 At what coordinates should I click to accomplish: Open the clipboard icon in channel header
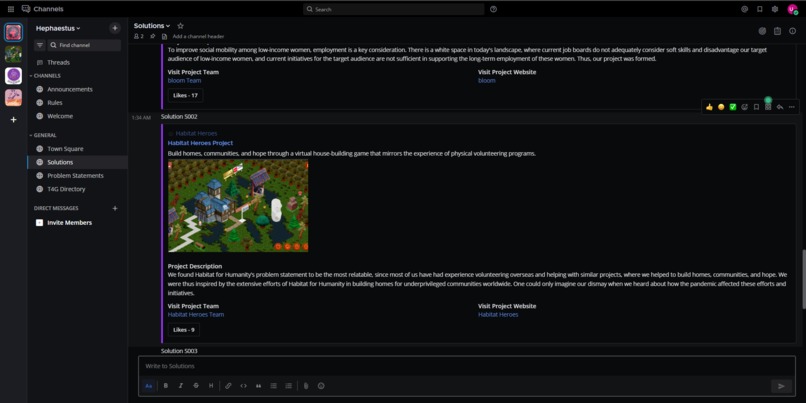777,31
